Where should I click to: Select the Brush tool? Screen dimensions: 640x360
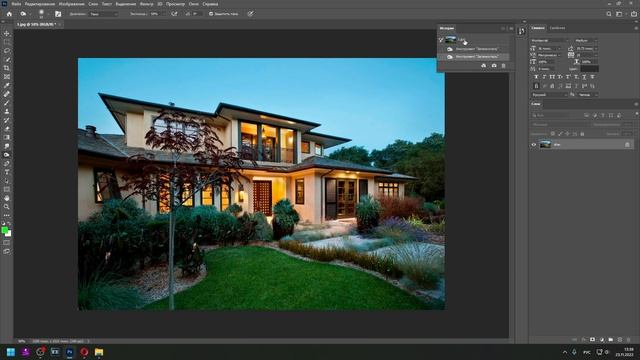click(x=7, y=102)
